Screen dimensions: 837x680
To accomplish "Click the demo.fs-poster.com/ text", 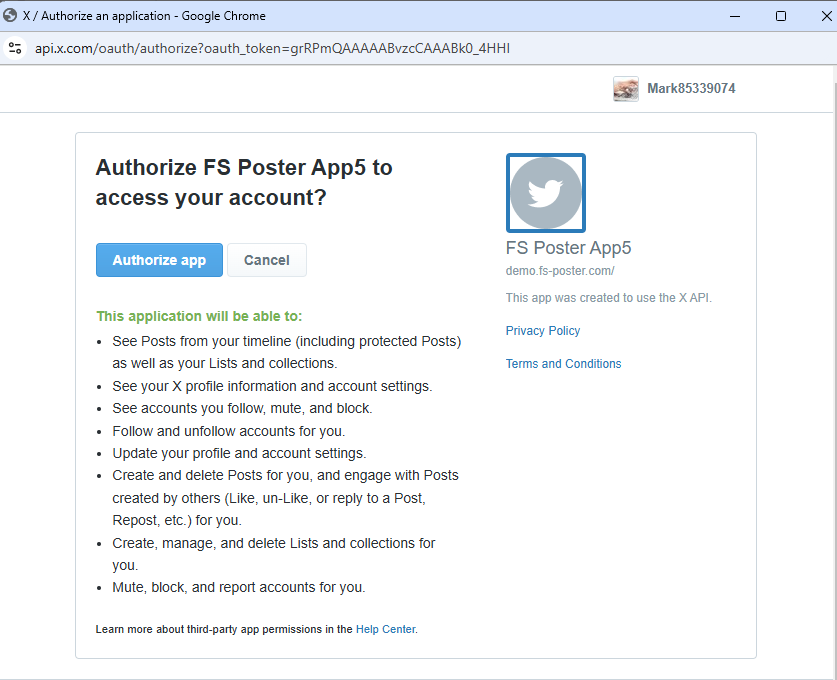I will coord(560,271).
